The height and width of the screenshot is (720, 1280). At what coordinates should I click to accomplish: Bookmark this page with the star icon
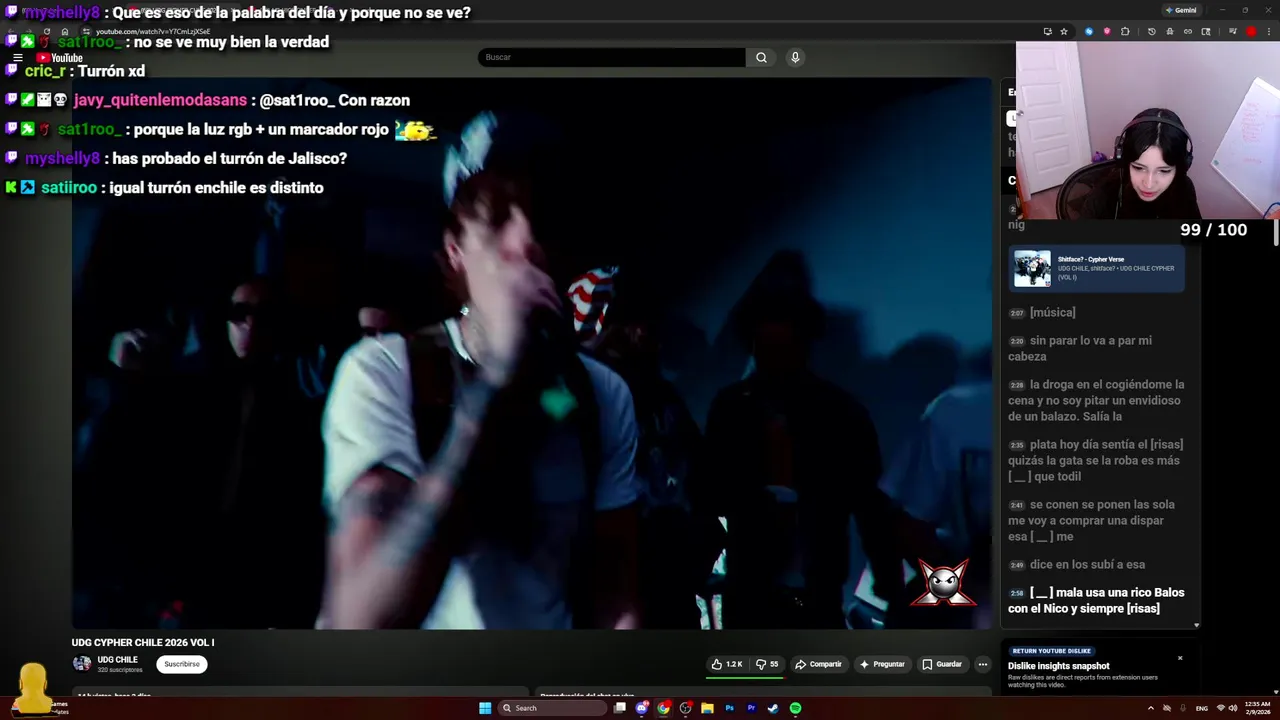pyautogui.click(x=1063, y=31)
